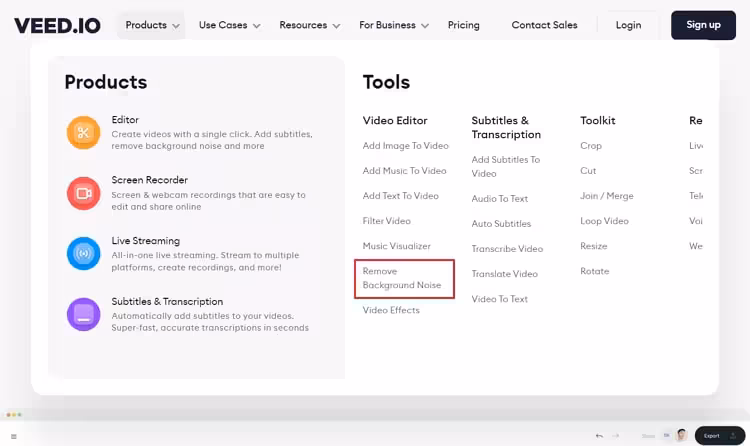Select Contact Sales in navigation
The image size is (750, 446).
(x=544, y=25)
